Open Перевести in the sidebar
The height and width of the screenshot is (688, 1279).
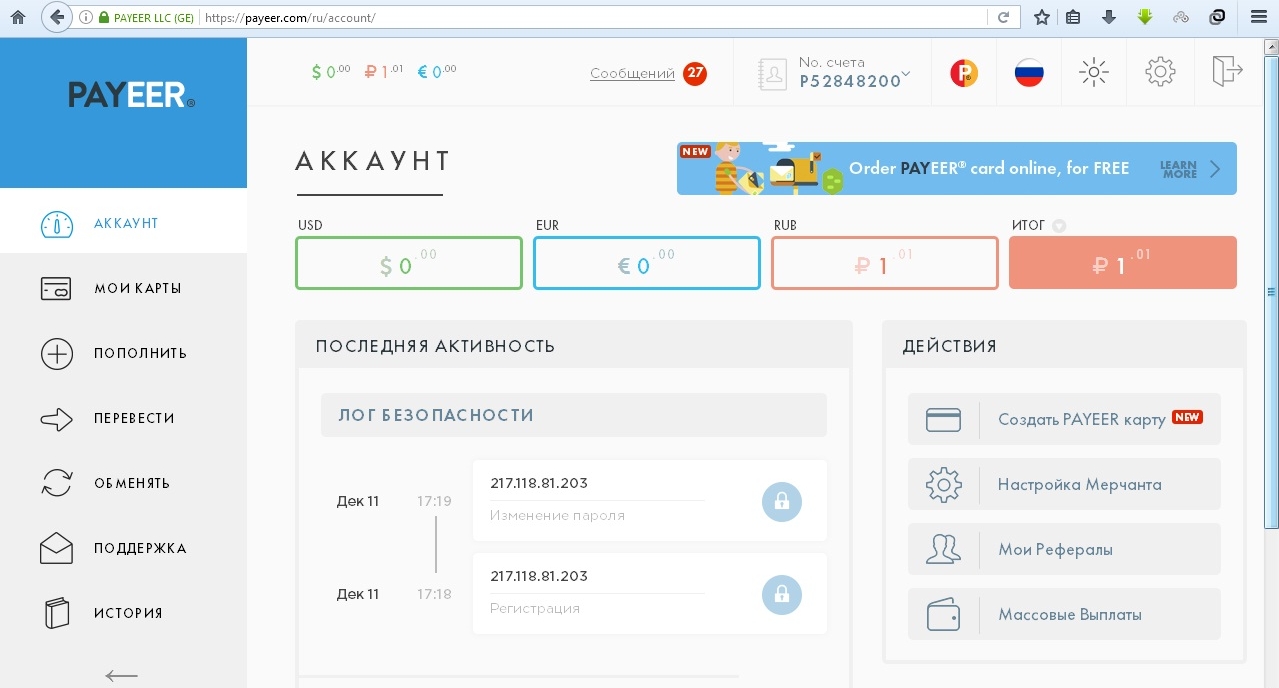click(123, 418)
